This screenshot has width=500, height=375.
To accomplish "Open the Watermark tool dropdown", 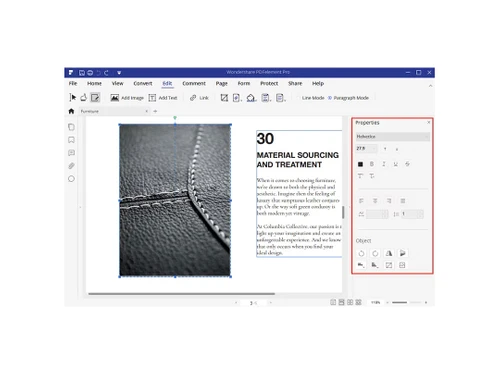I will 237,98.
